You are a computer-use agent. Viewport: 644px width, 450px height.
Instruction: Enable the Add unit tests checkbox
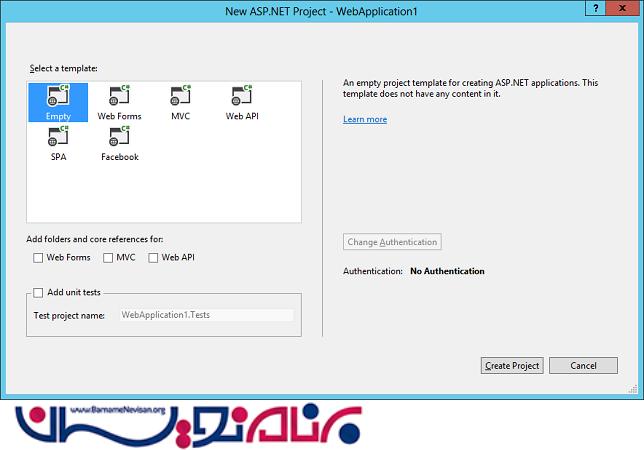[x=38, y=293]
